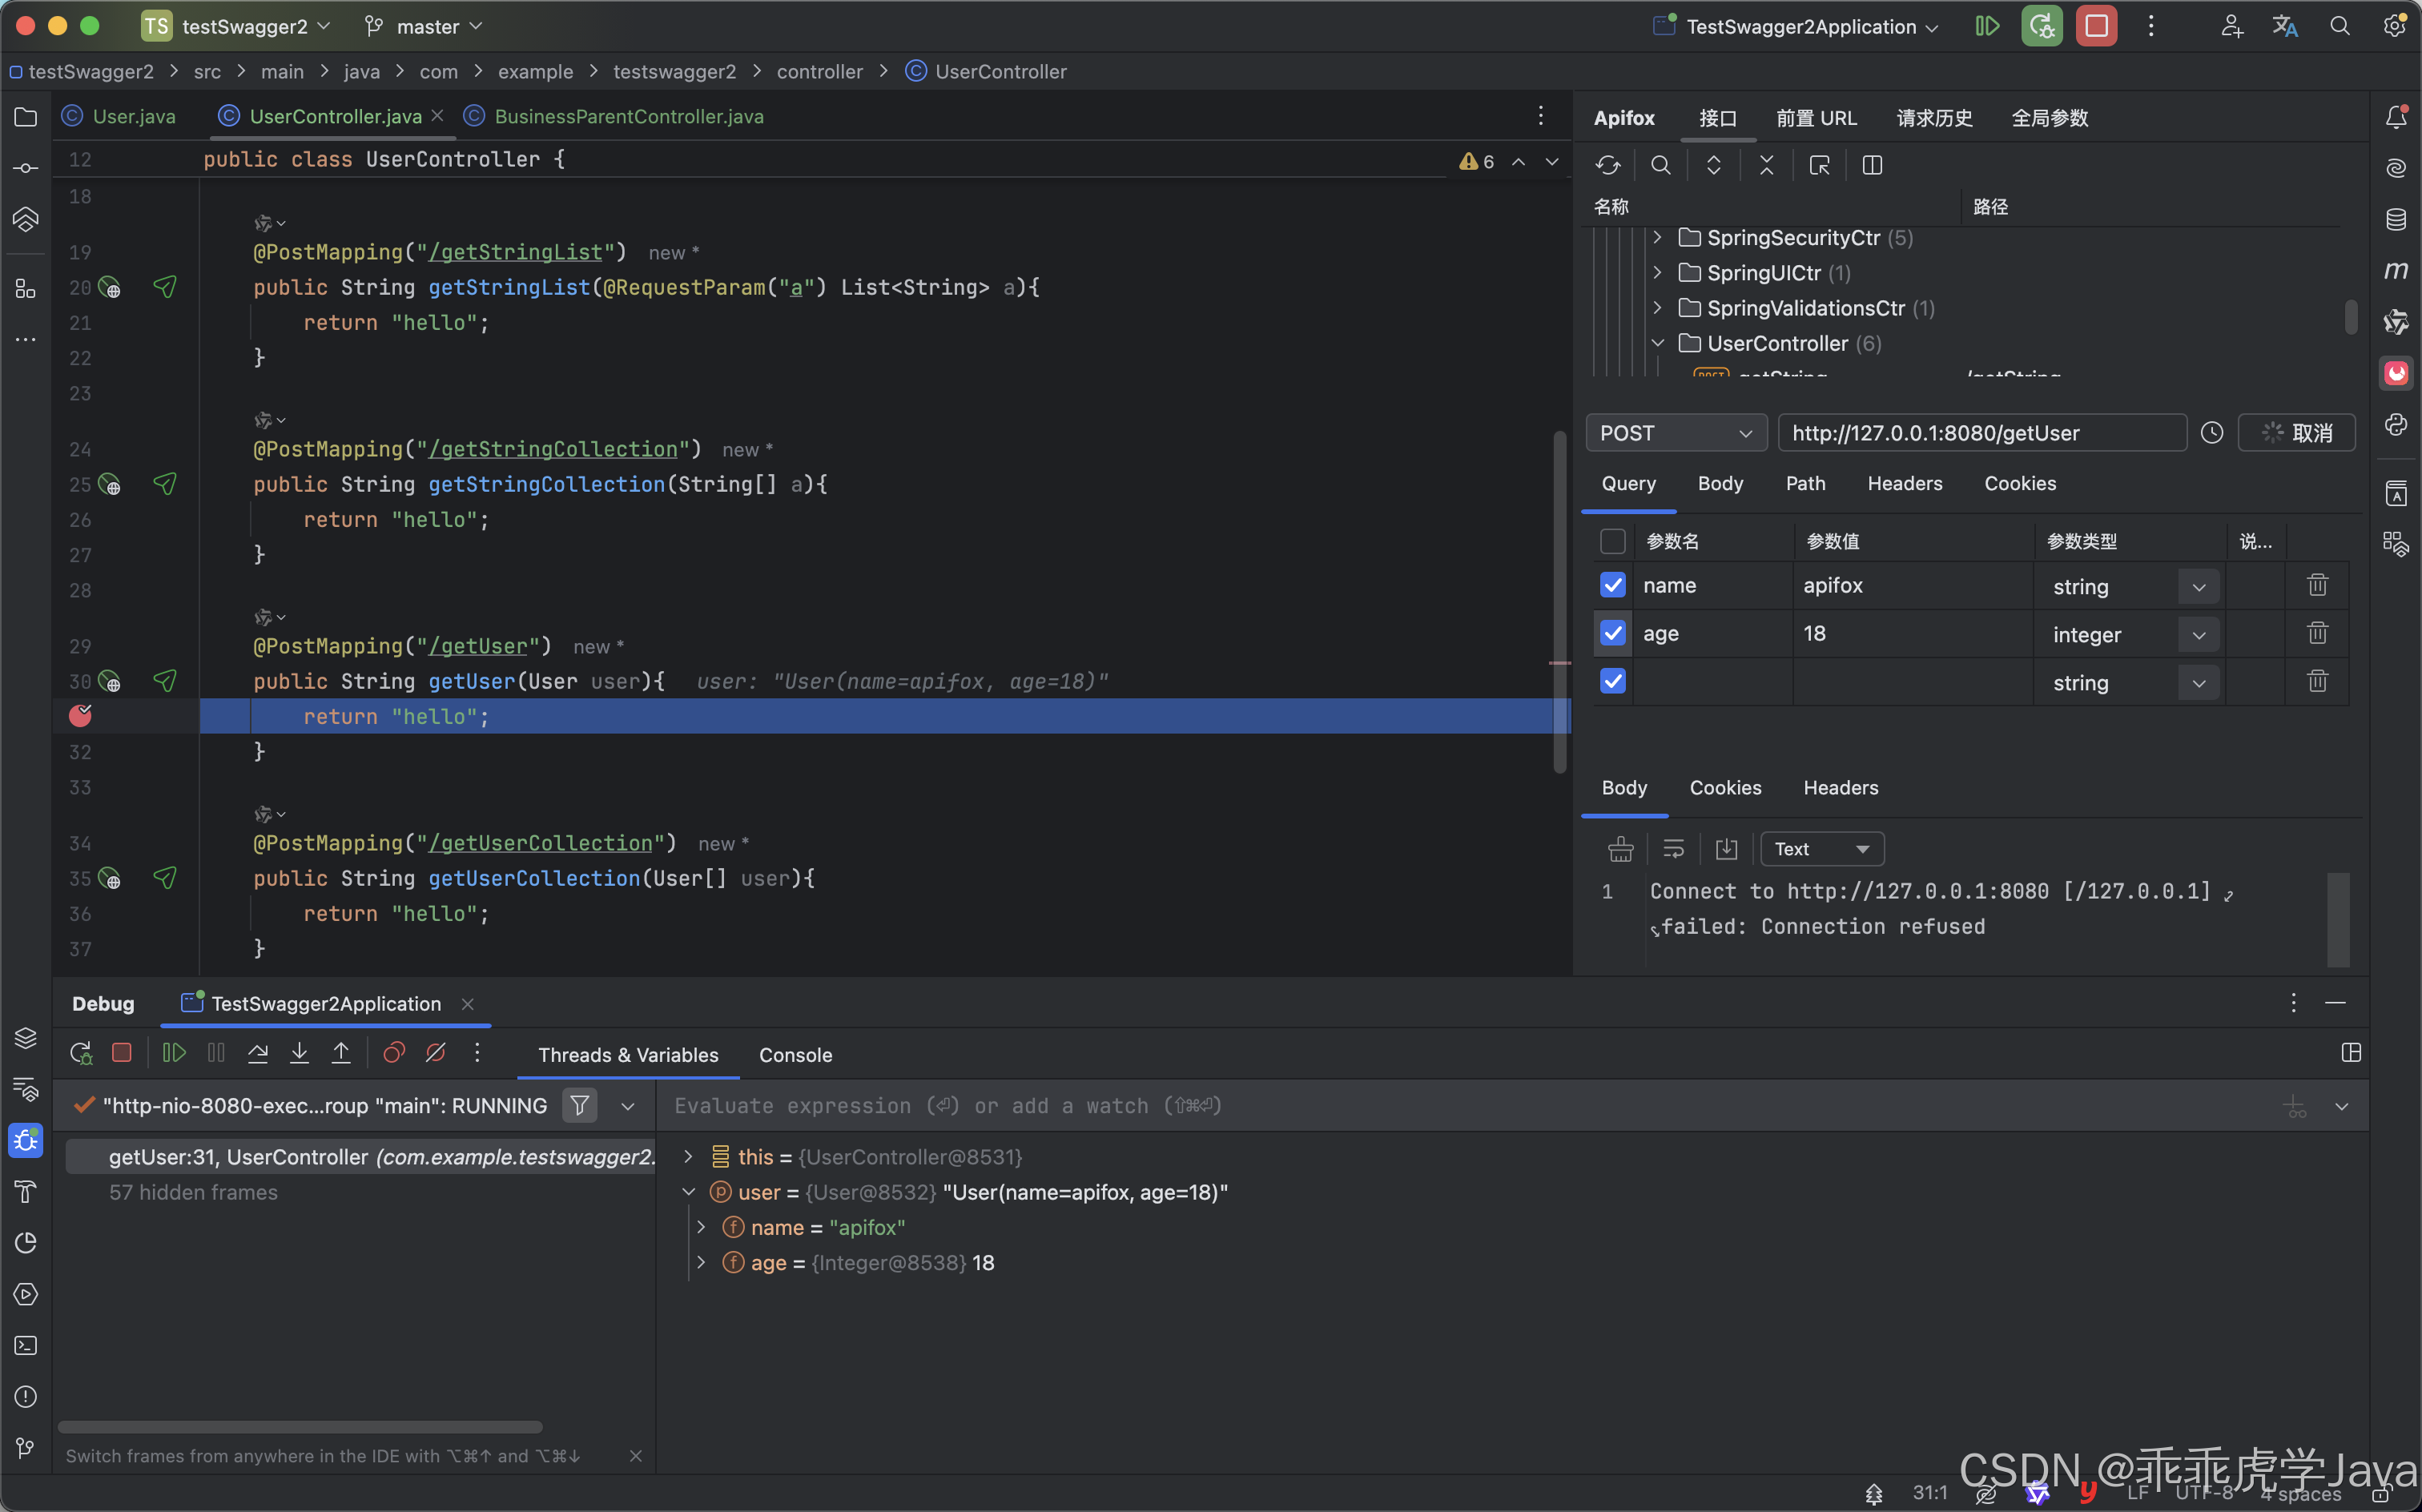Open Maven tool window from right sidebar
Image resolution: width=2422 pixels, height=1512 pixels.
click(x=2396, y=271)
